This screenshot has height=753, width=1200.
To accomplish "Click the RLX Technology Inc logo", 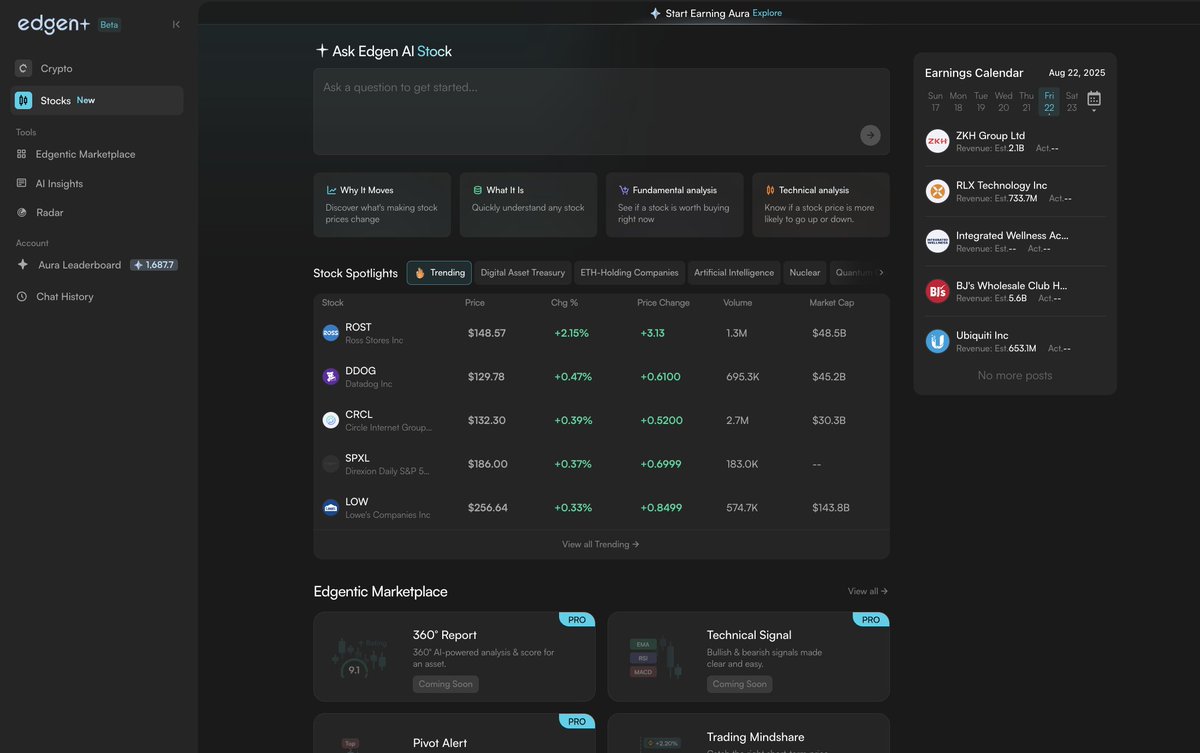I will [937, 191].
